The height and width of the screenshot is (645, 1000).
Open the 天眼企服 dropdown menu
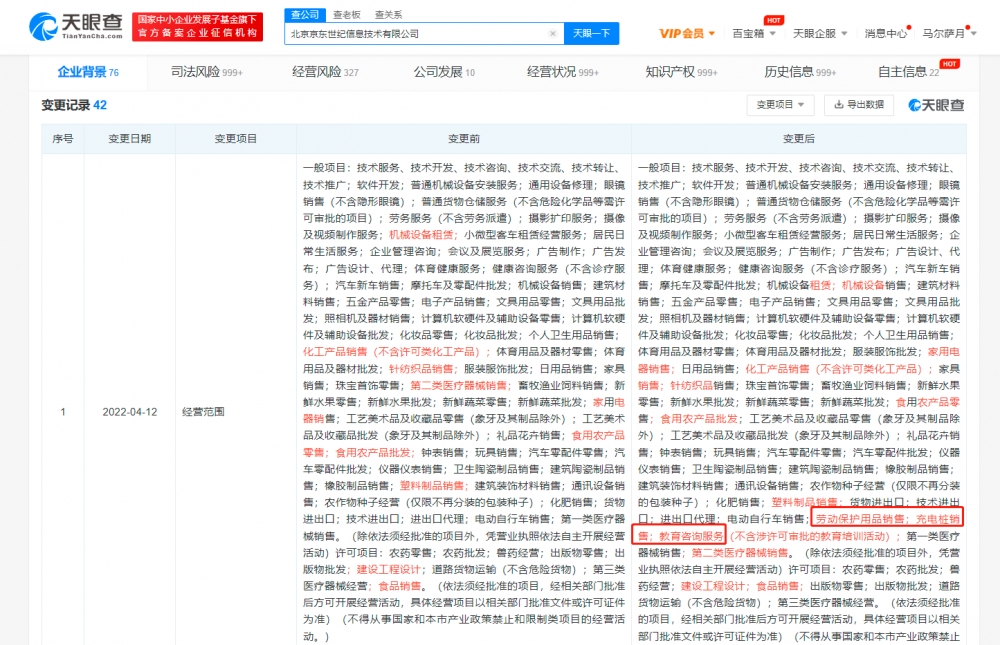(x=820, y=33)
